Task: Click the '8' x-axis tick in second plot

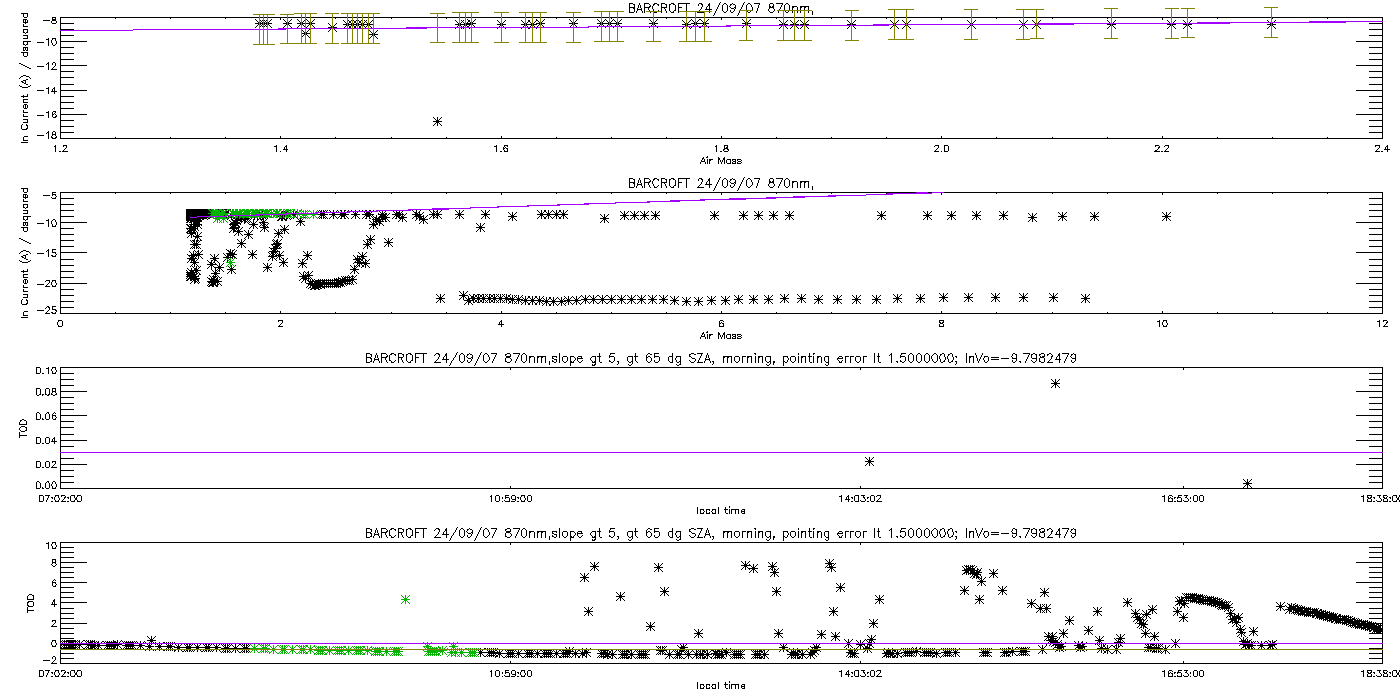Action: 941,324
